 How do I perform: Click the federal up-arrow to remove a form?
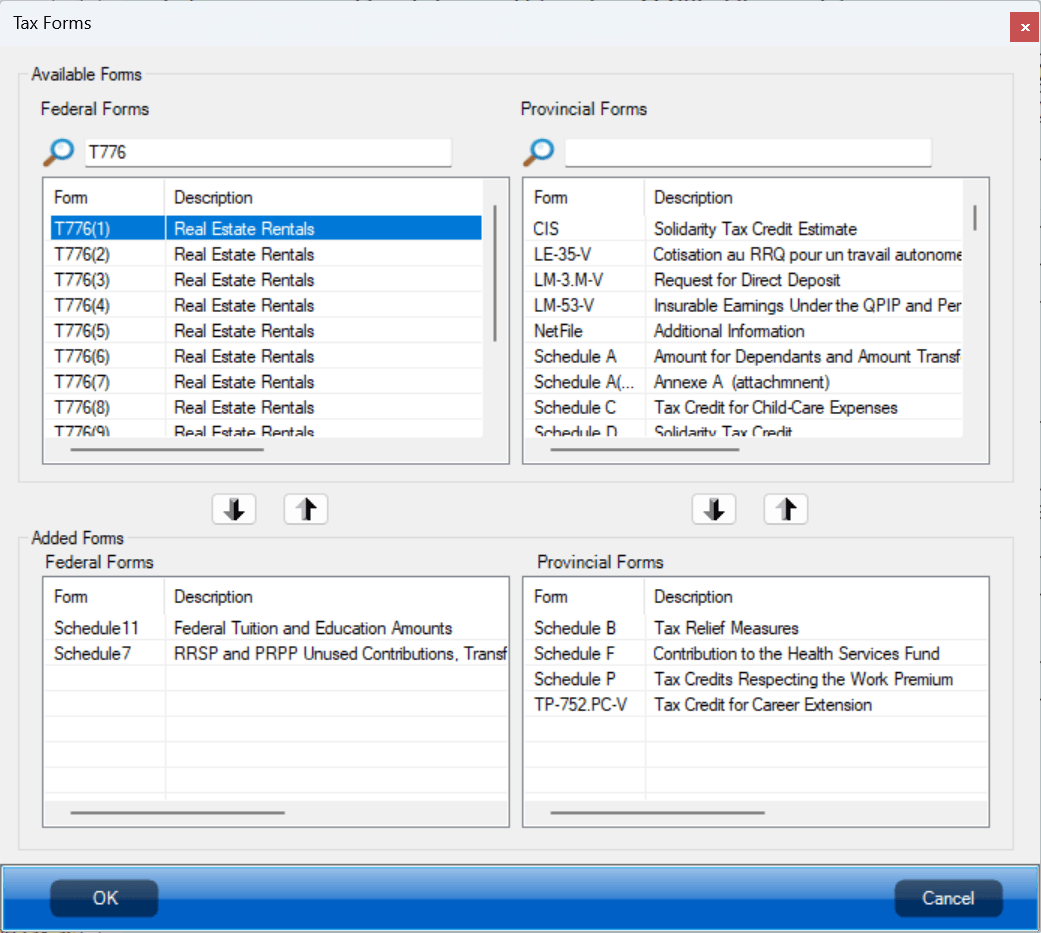click(305, 508)
